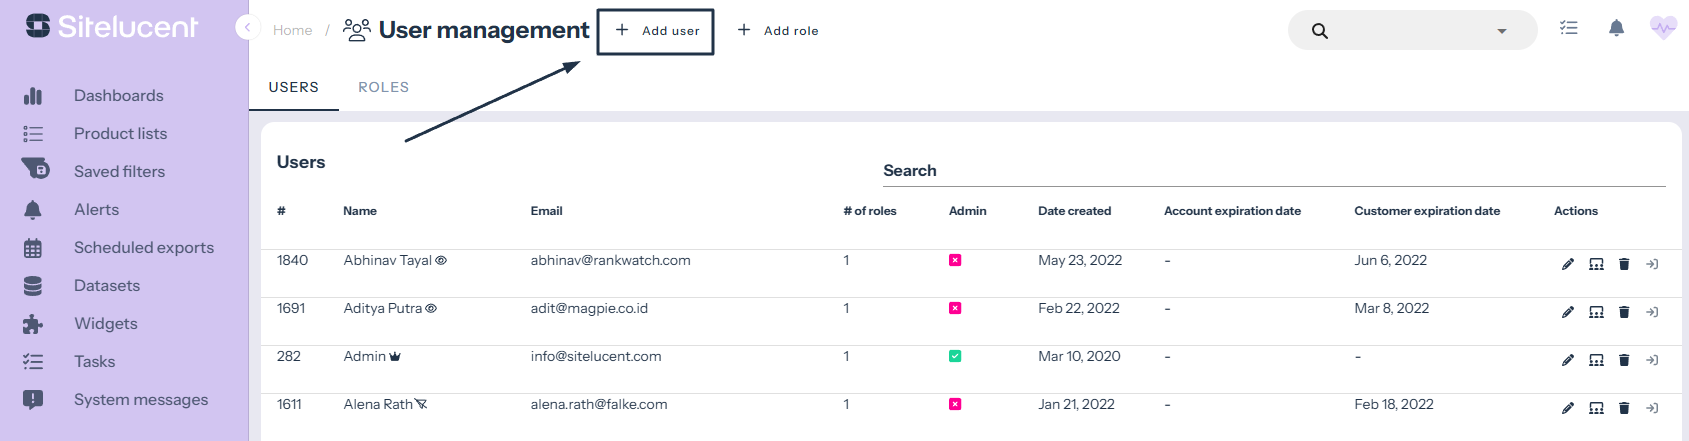Toggle admin status for Alena Rath
Image resolution: width=1689 pixels, height=441 pixels.
[x=955, y=405]
